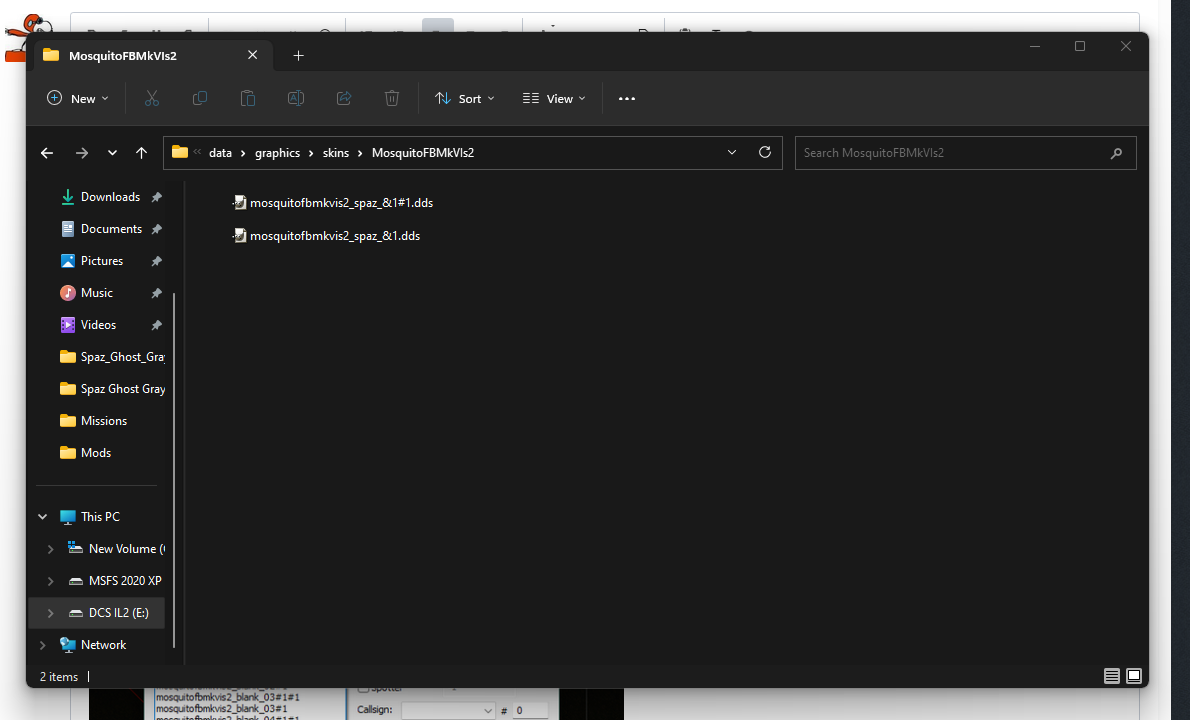The height and width of the screenshot is (720, 1190).
Task: Click the pin icon next to Downloads
Action: (x=156, y=197)
